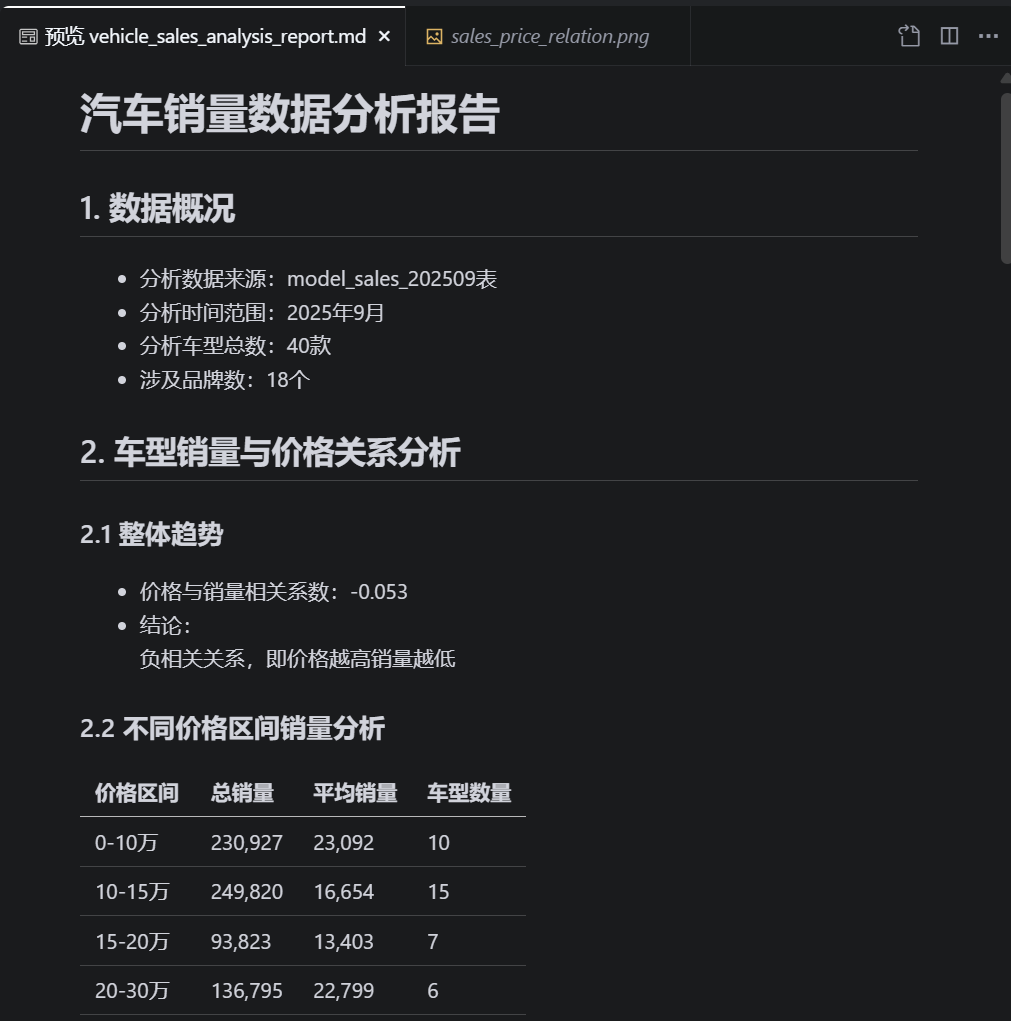The width and height of the screenshot is (1011, 1021).
Task: Click the line 涉及品牌数：18个
Action: 225,380
